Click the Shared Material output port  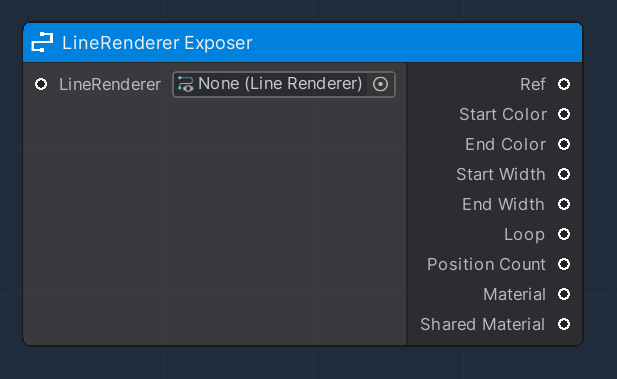click(x=564, y=324)
